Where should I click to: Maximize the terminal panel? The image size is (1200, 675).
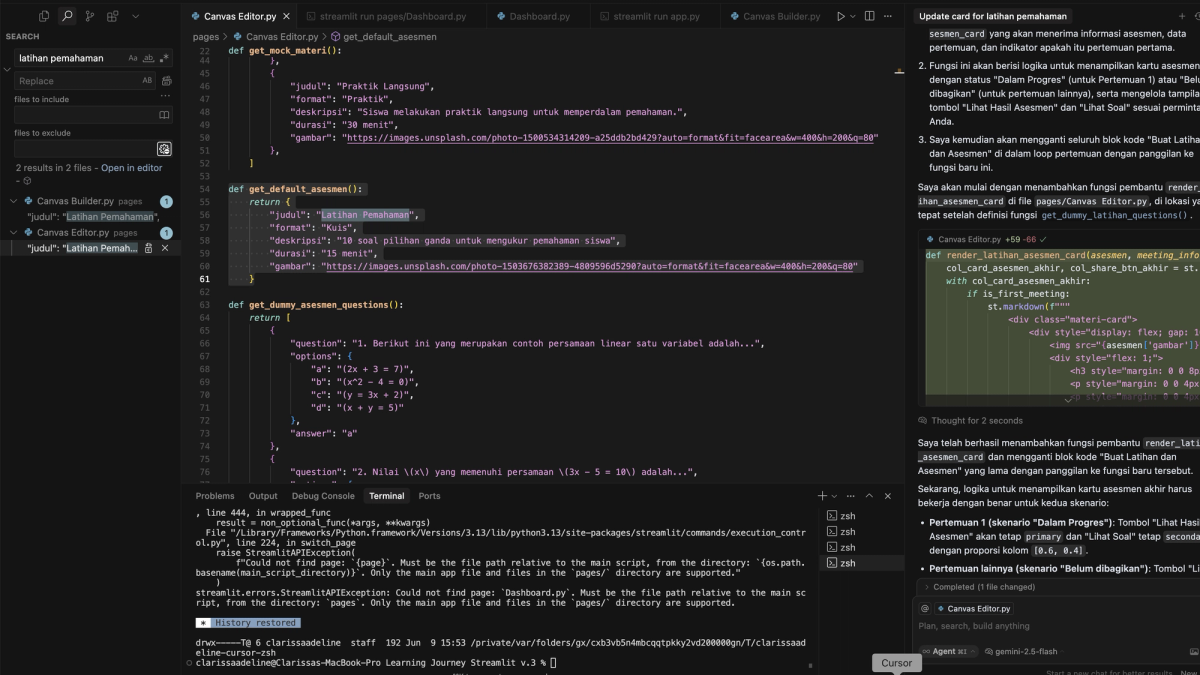coord(869,496)
